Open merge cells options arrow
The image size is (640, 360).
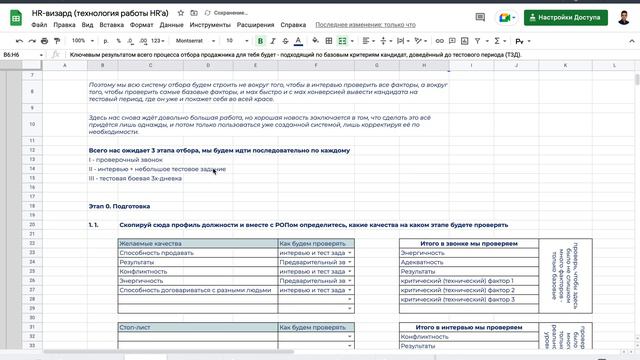pos(352,41)
